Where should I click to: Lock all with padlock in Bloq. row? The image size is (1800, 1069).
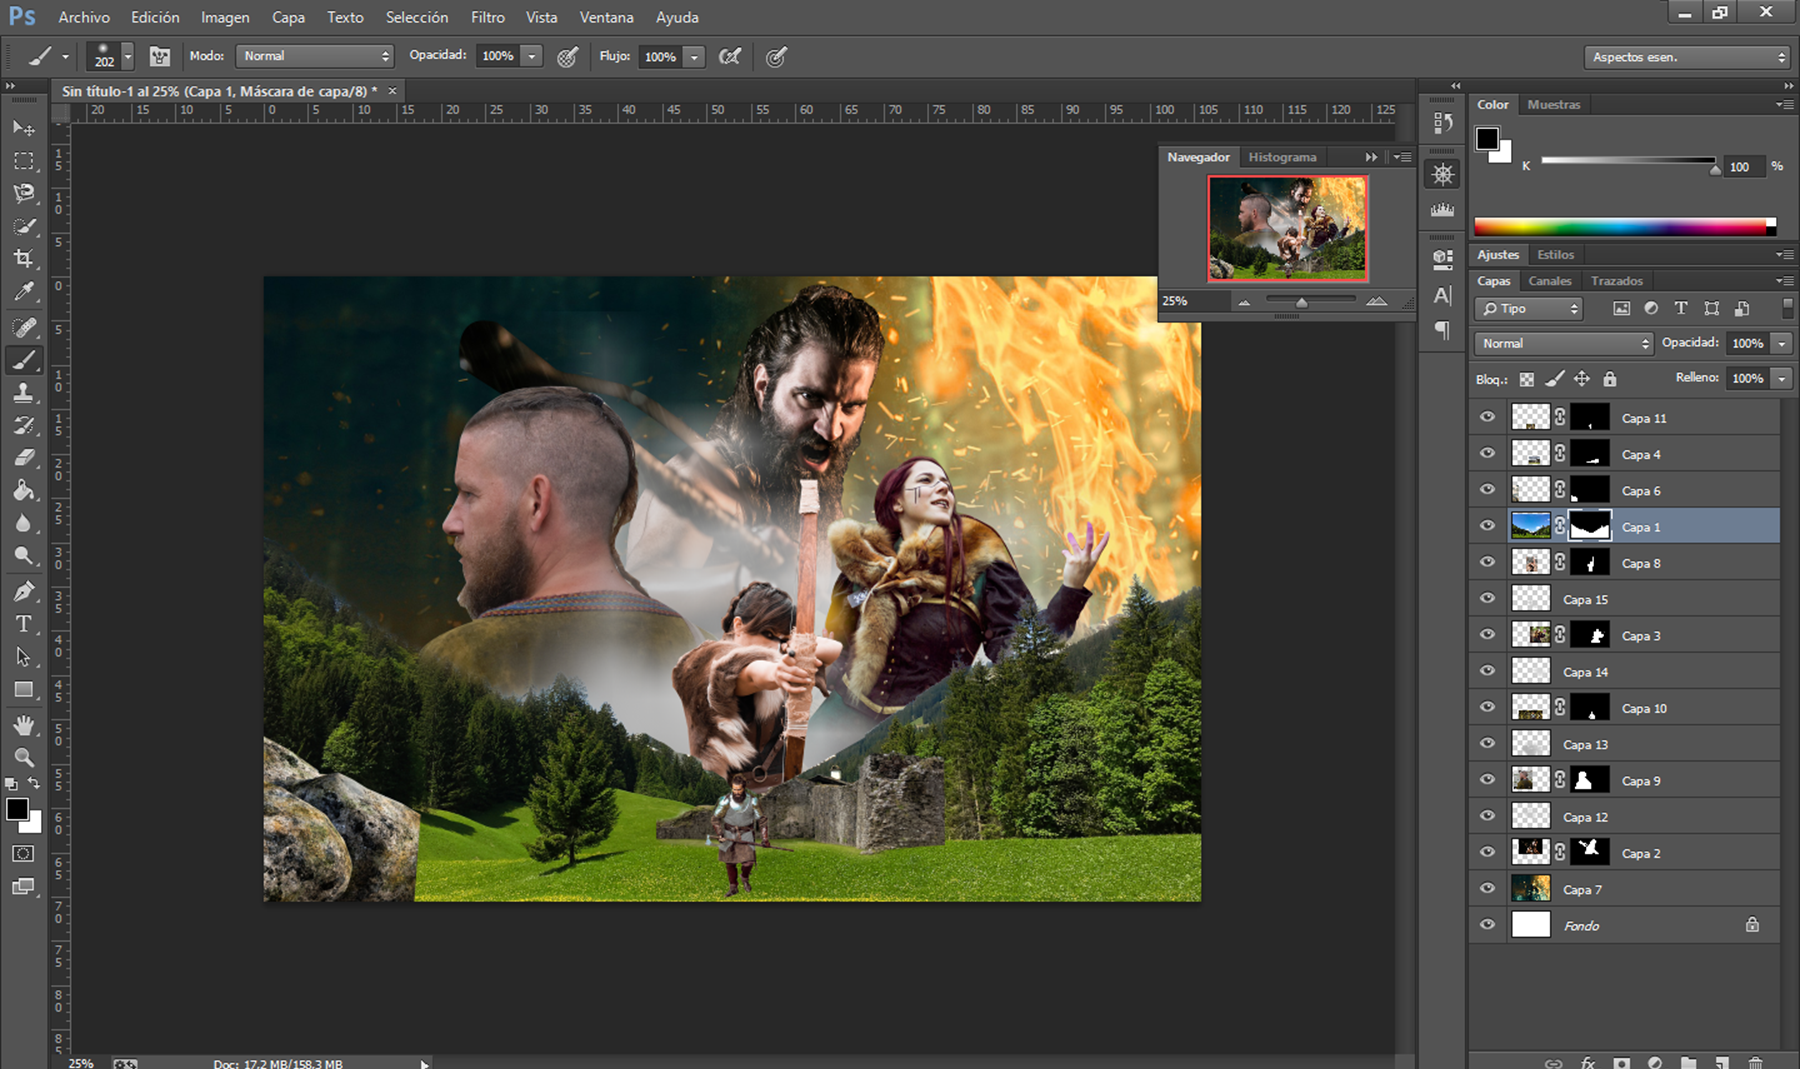[x=1609, y=379]
